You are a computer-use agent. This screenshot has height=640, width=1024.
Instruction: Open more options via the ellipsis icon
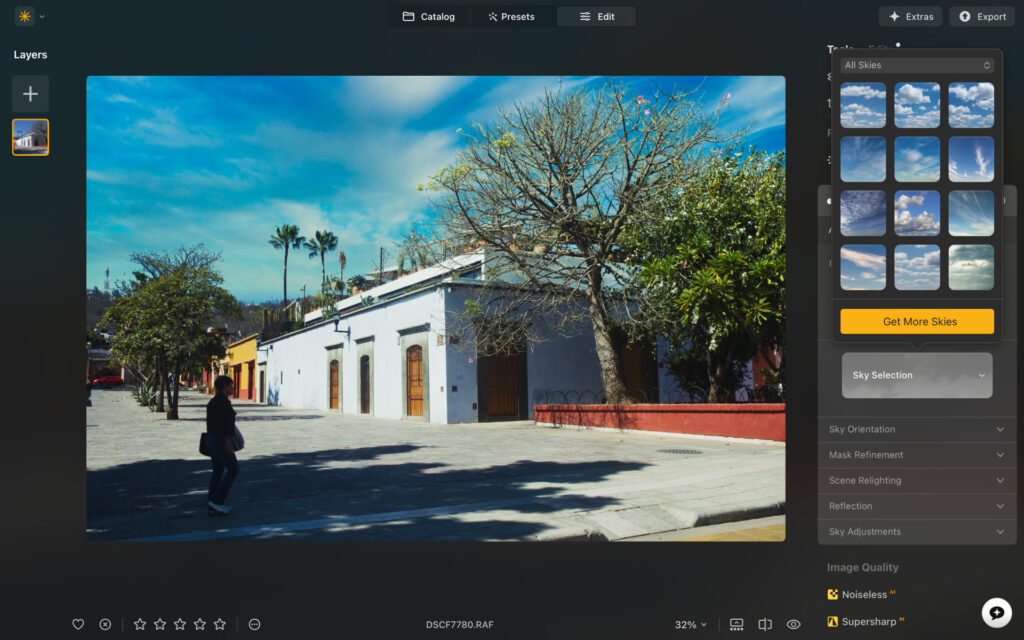coord(254,624)
